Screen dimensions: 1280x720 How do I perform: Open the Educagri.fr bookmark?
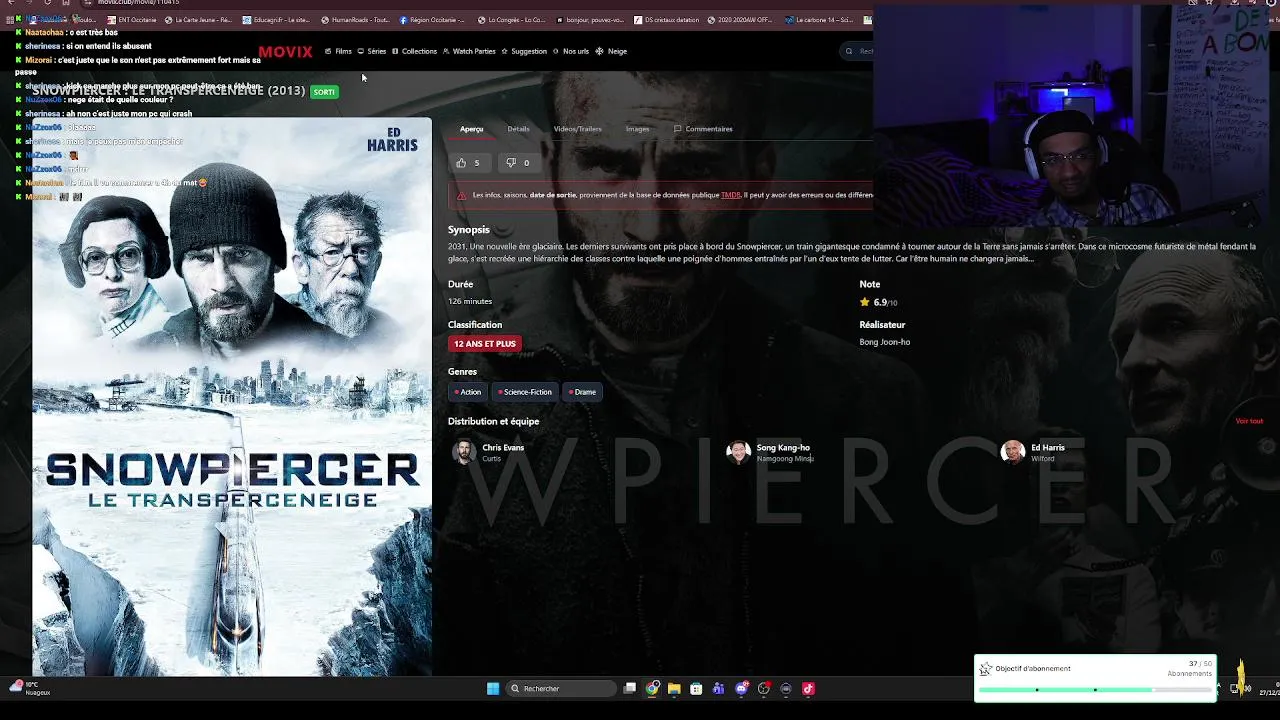point(275,20)
